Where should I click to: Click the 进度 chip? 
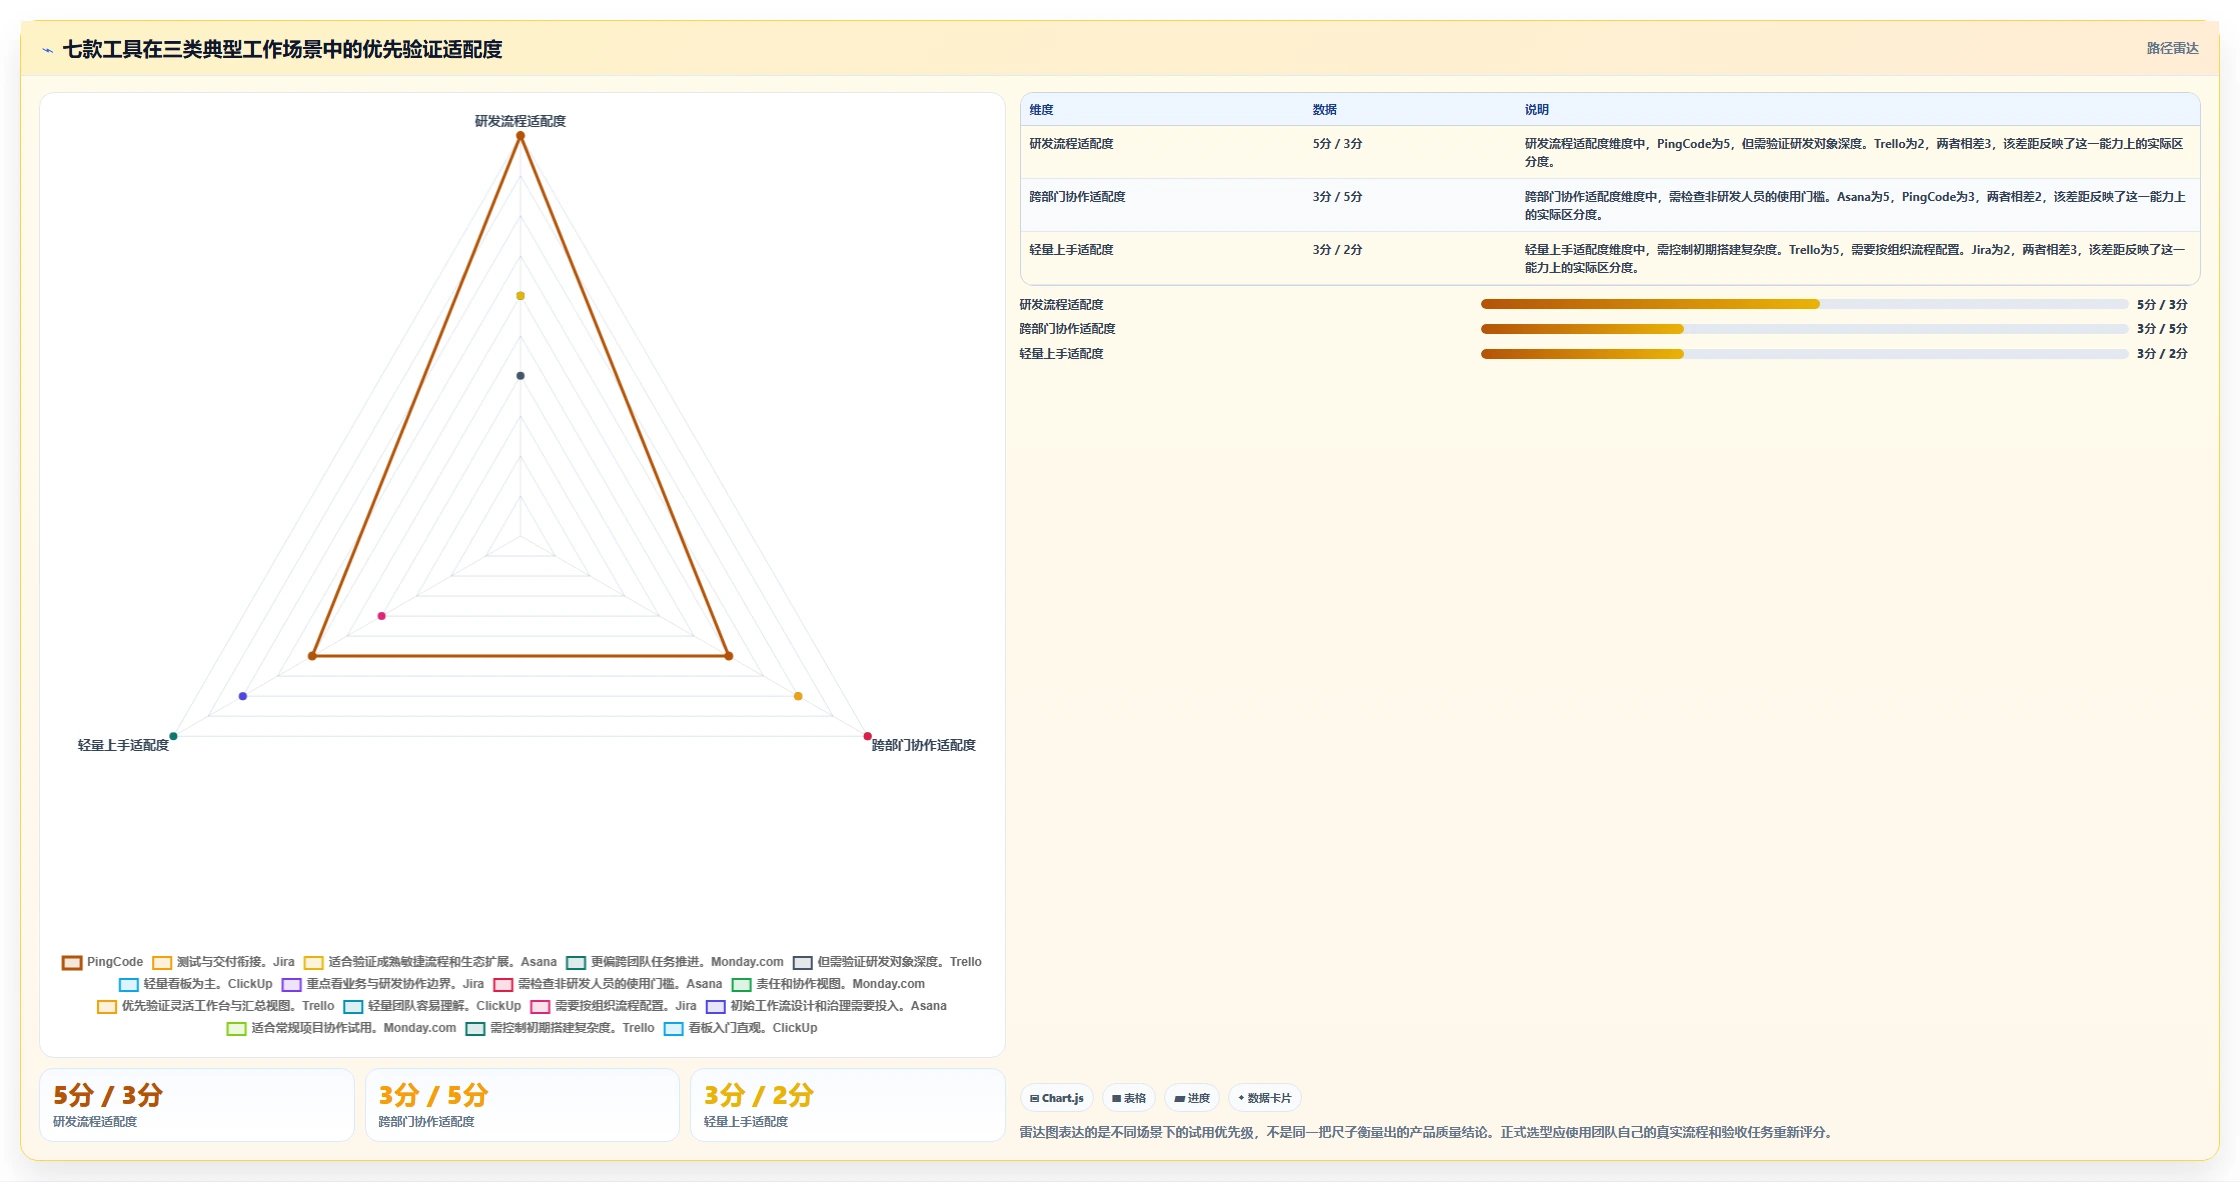[x=1192, y=1098]
